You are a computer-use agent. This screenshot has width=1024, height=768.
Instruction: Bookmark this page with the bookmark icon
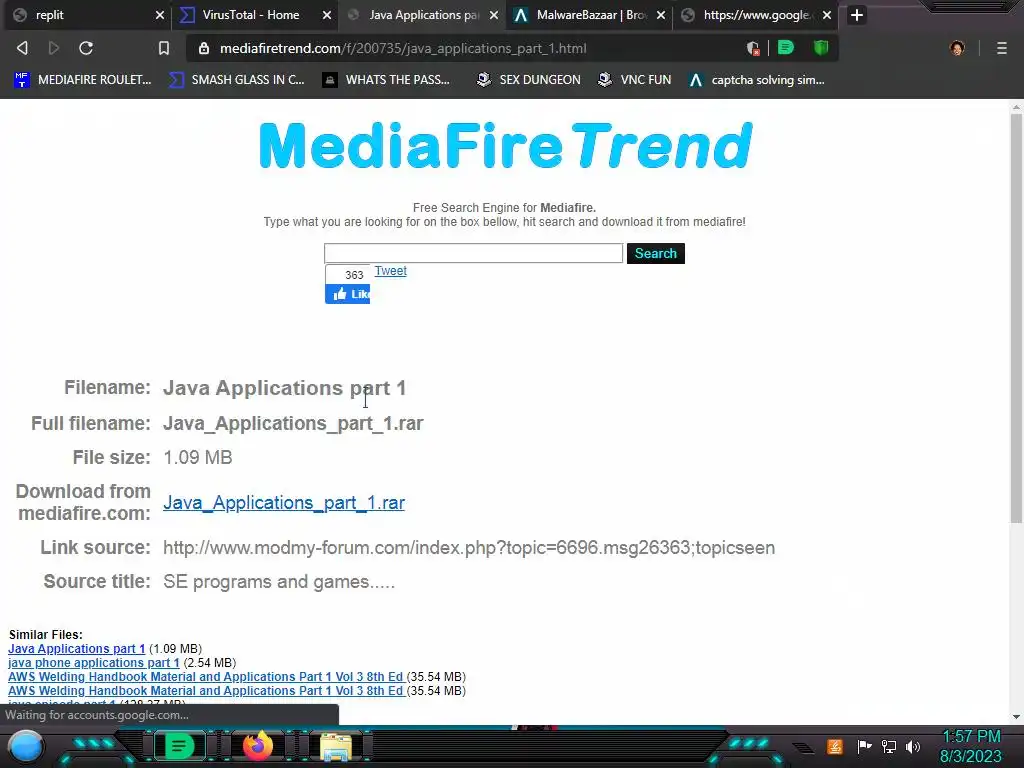point(164,48)
